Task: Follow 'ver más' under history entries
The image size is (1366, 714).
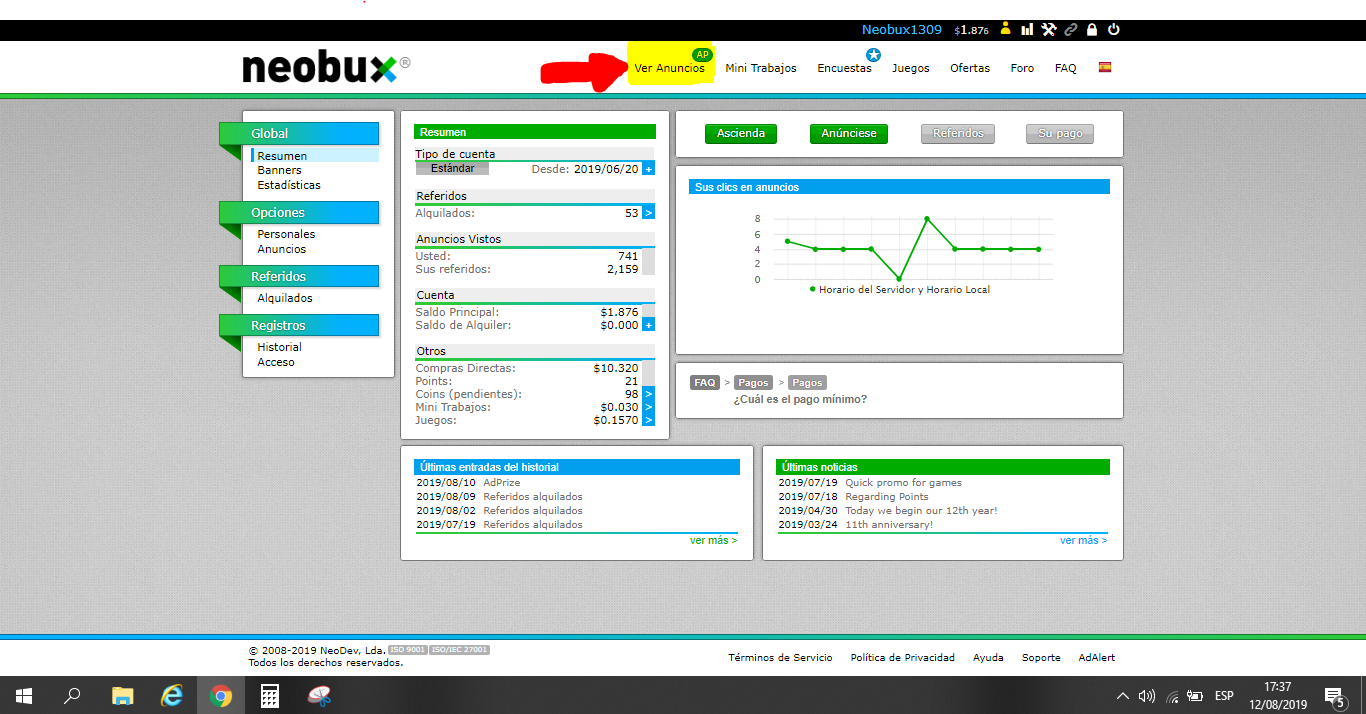Action: pyautogui.click(x=713, y=540)
